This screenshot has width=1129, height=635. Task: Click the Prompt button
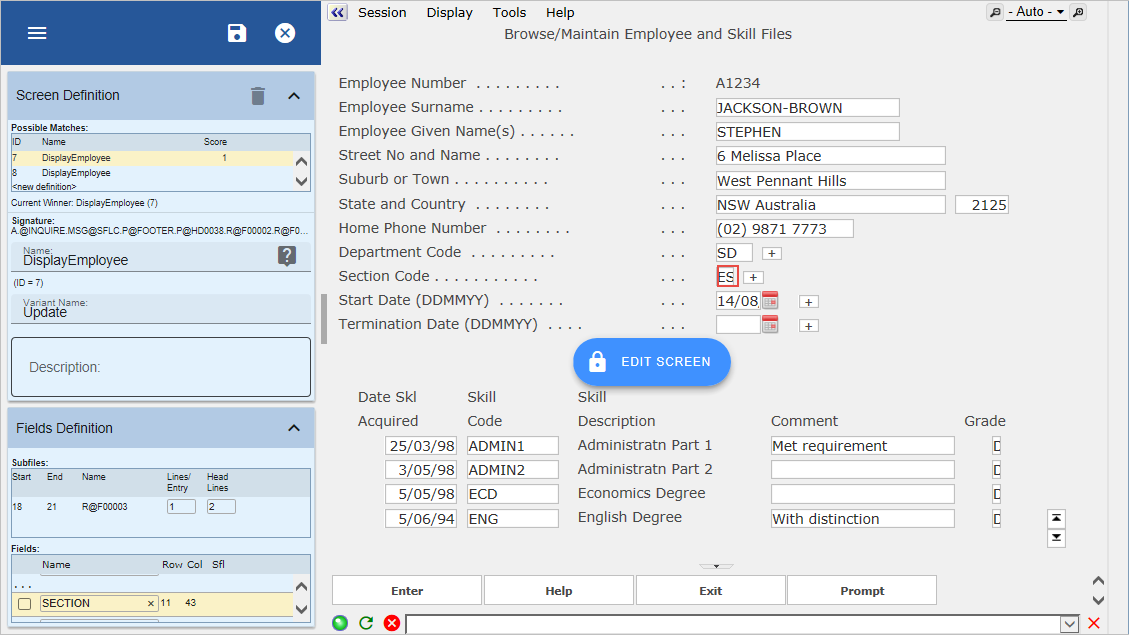point(862,590)
